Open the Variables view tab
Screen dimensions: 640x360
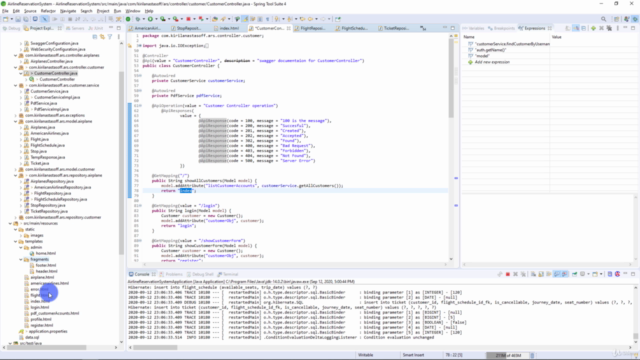coord(473,28)
